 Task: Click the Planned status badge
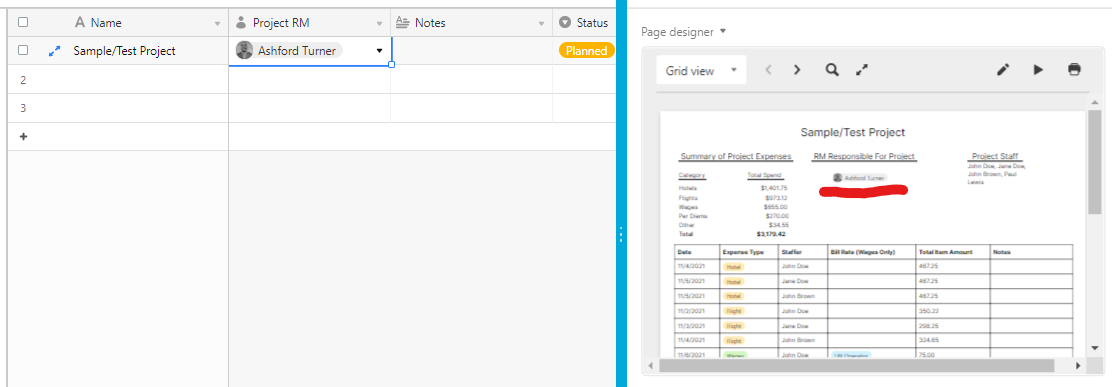point(586,50)
